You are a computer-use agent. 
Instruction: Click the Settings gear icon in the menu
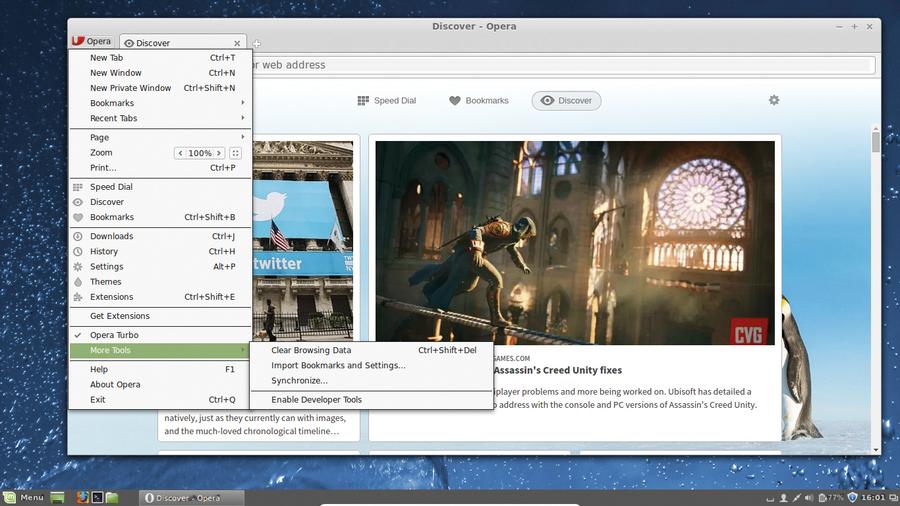point(78,267)
